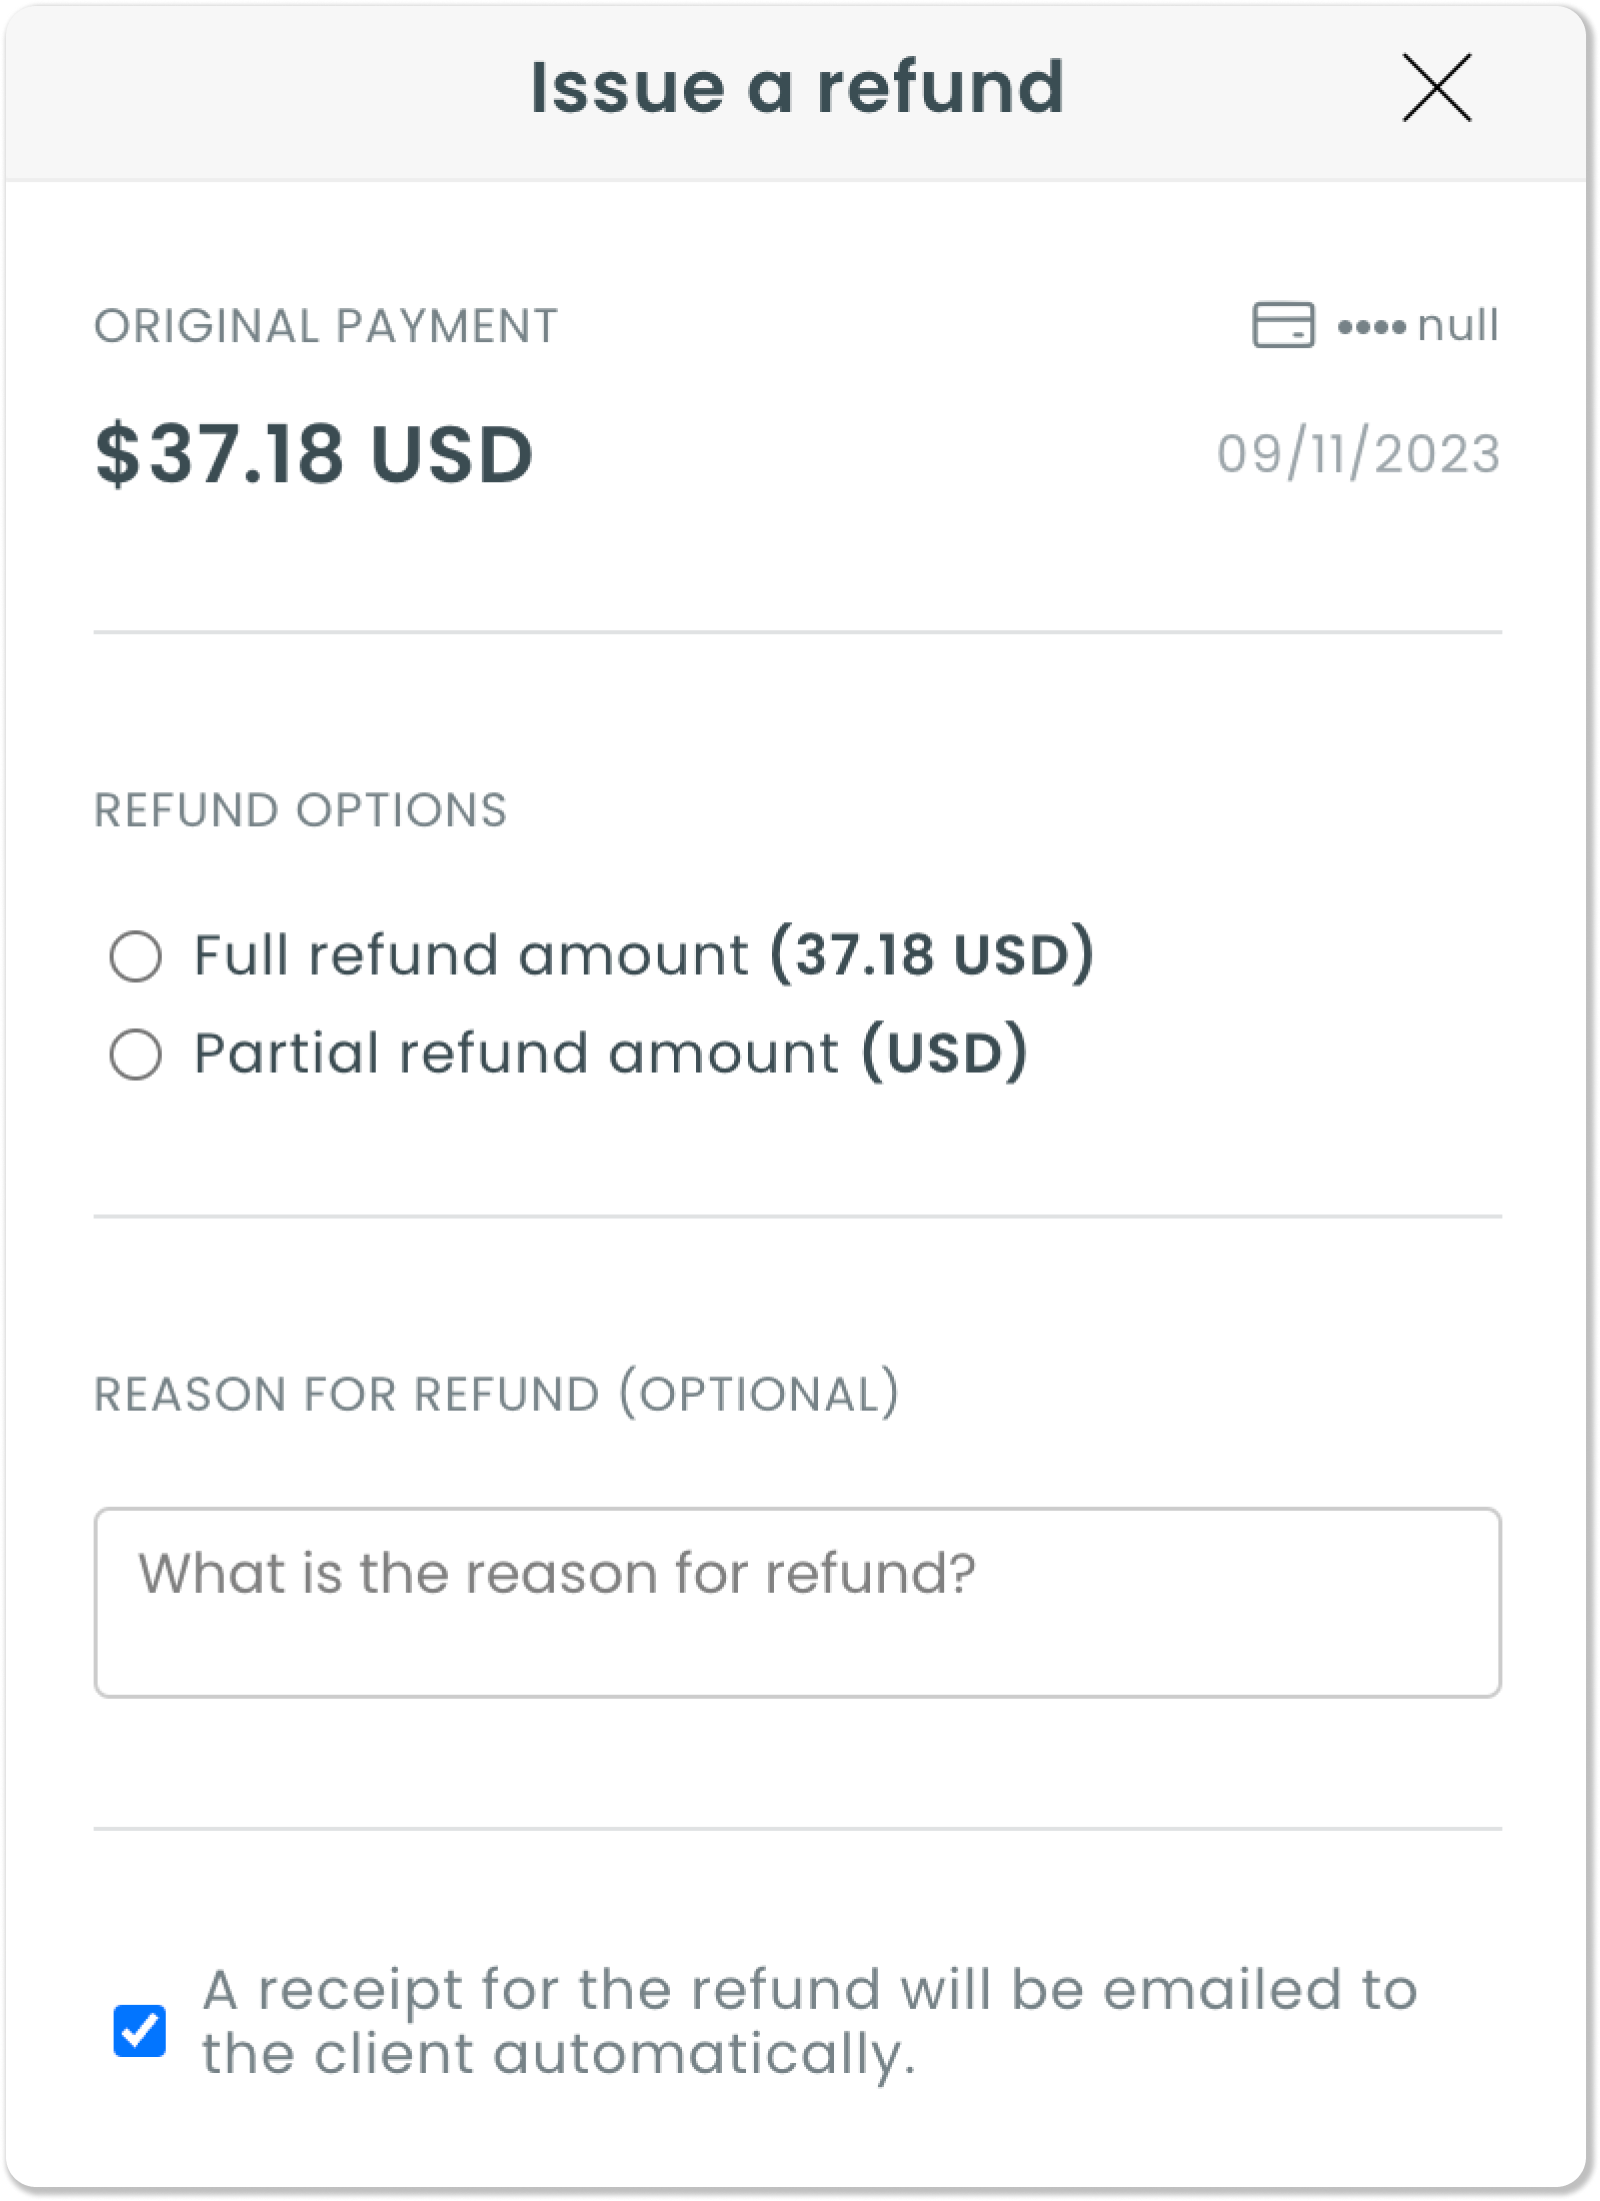The height and width of the screenshot is (2201, 1600).
Task: Uncheck the email receipt checkbox
Action: pyautogui.click(x=139, y=2030)
